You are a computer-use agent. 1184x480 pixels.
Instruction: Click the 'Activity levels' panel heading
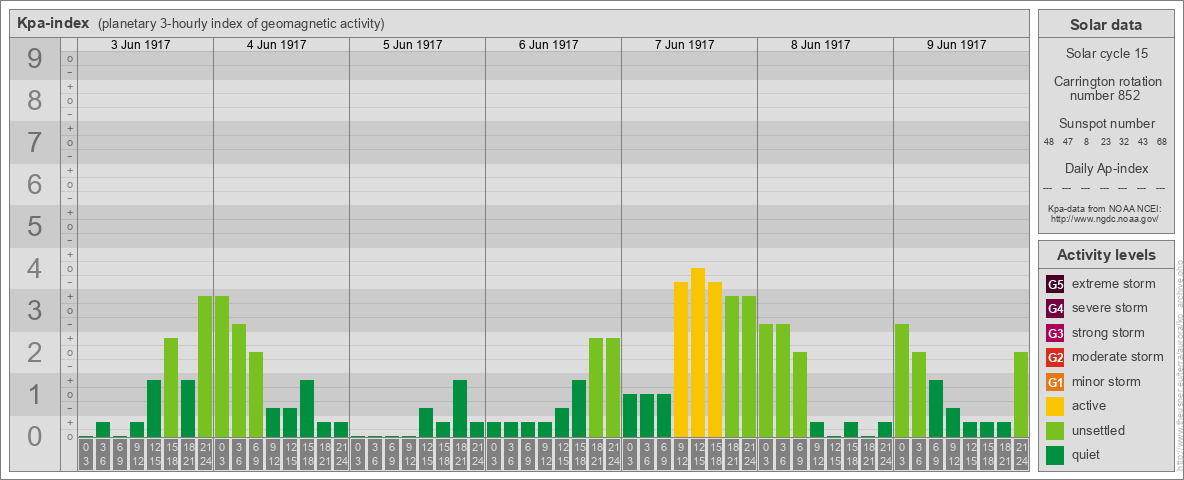pos(1105,255)
